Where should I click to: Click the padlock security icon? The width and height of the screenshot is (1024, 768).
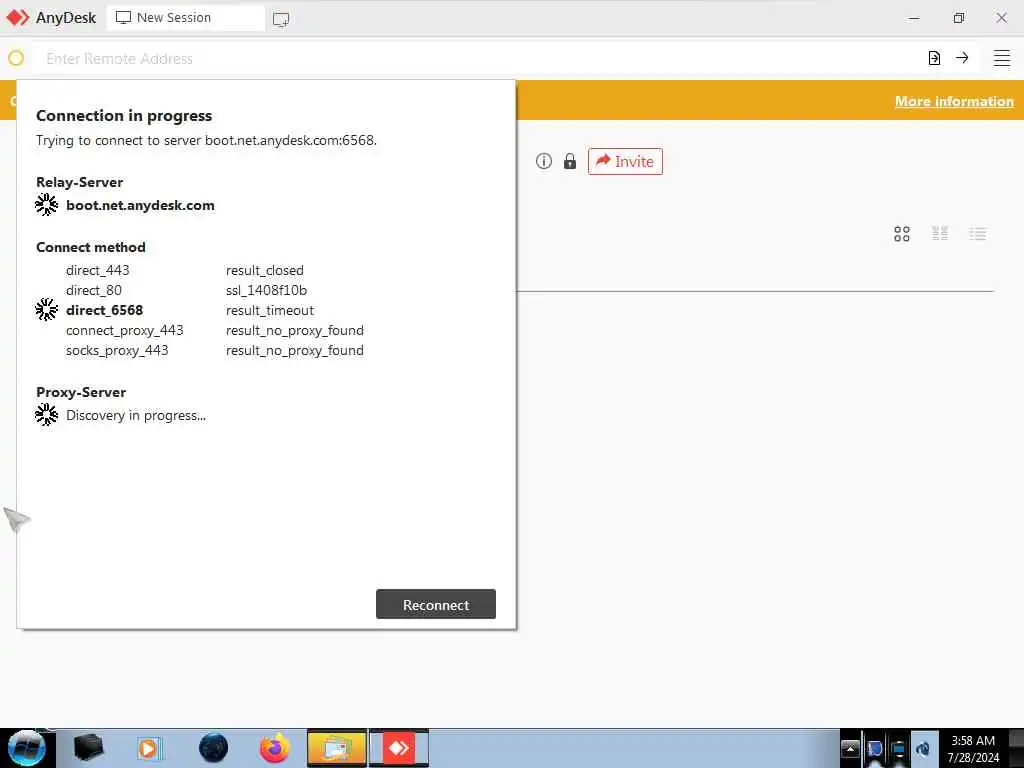pos(570,161)
